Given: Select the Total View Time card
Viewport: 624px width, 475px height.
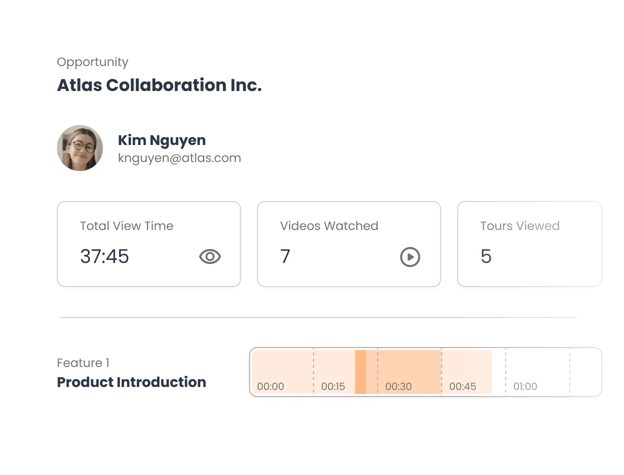Looking at the screenshot, I should tap(148, 244).
